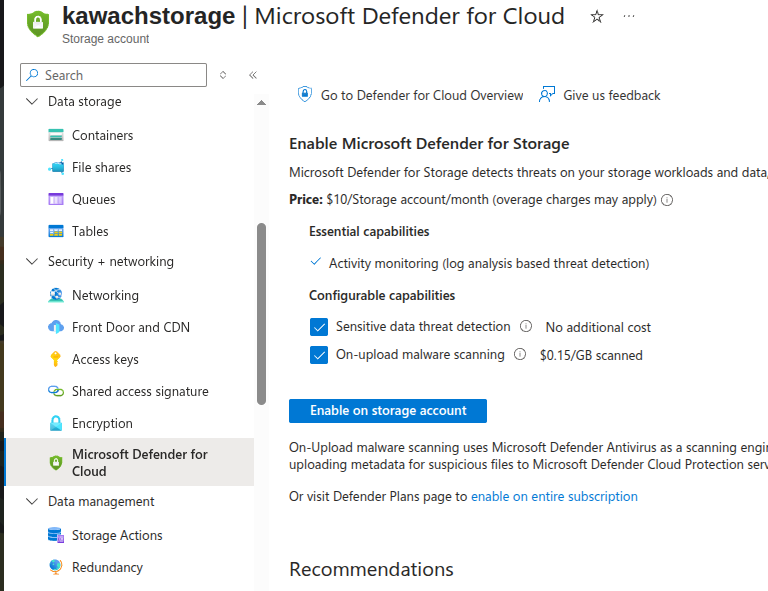Image resolution: width=768 pixels, height=591 pixels.
Task: Click the File shares icon
Action: pos(56,167)
